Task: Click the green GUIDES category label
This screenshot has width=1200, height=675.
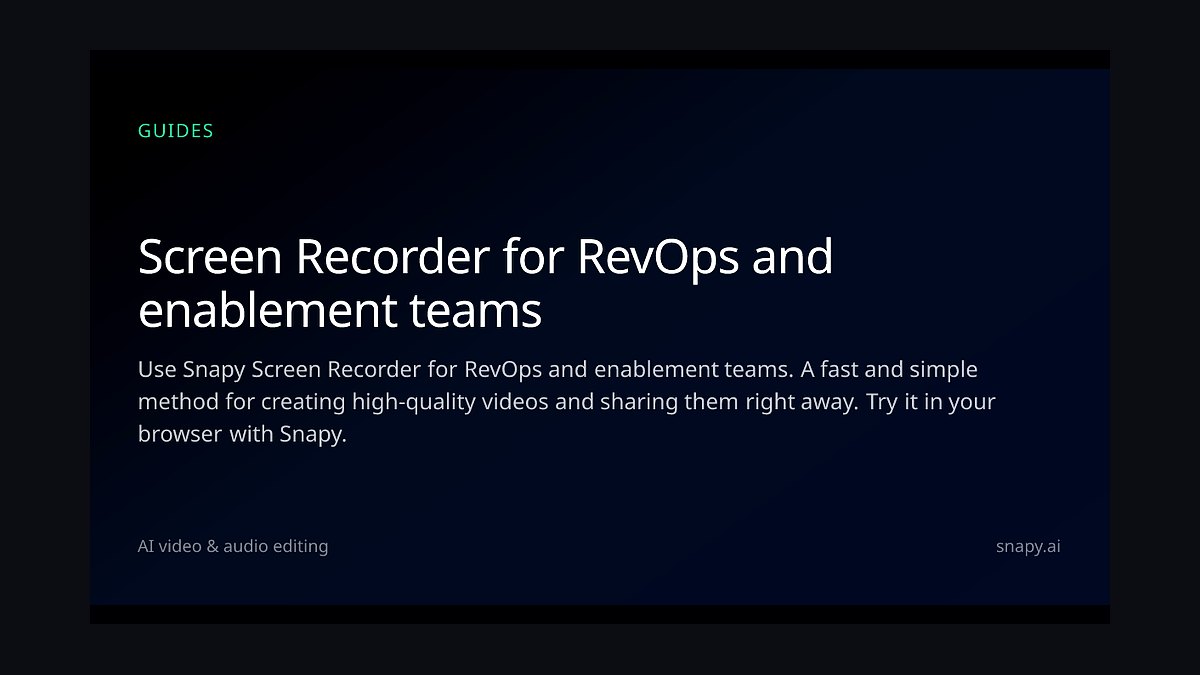Action: pyautogui.click(x=176, y=131)
